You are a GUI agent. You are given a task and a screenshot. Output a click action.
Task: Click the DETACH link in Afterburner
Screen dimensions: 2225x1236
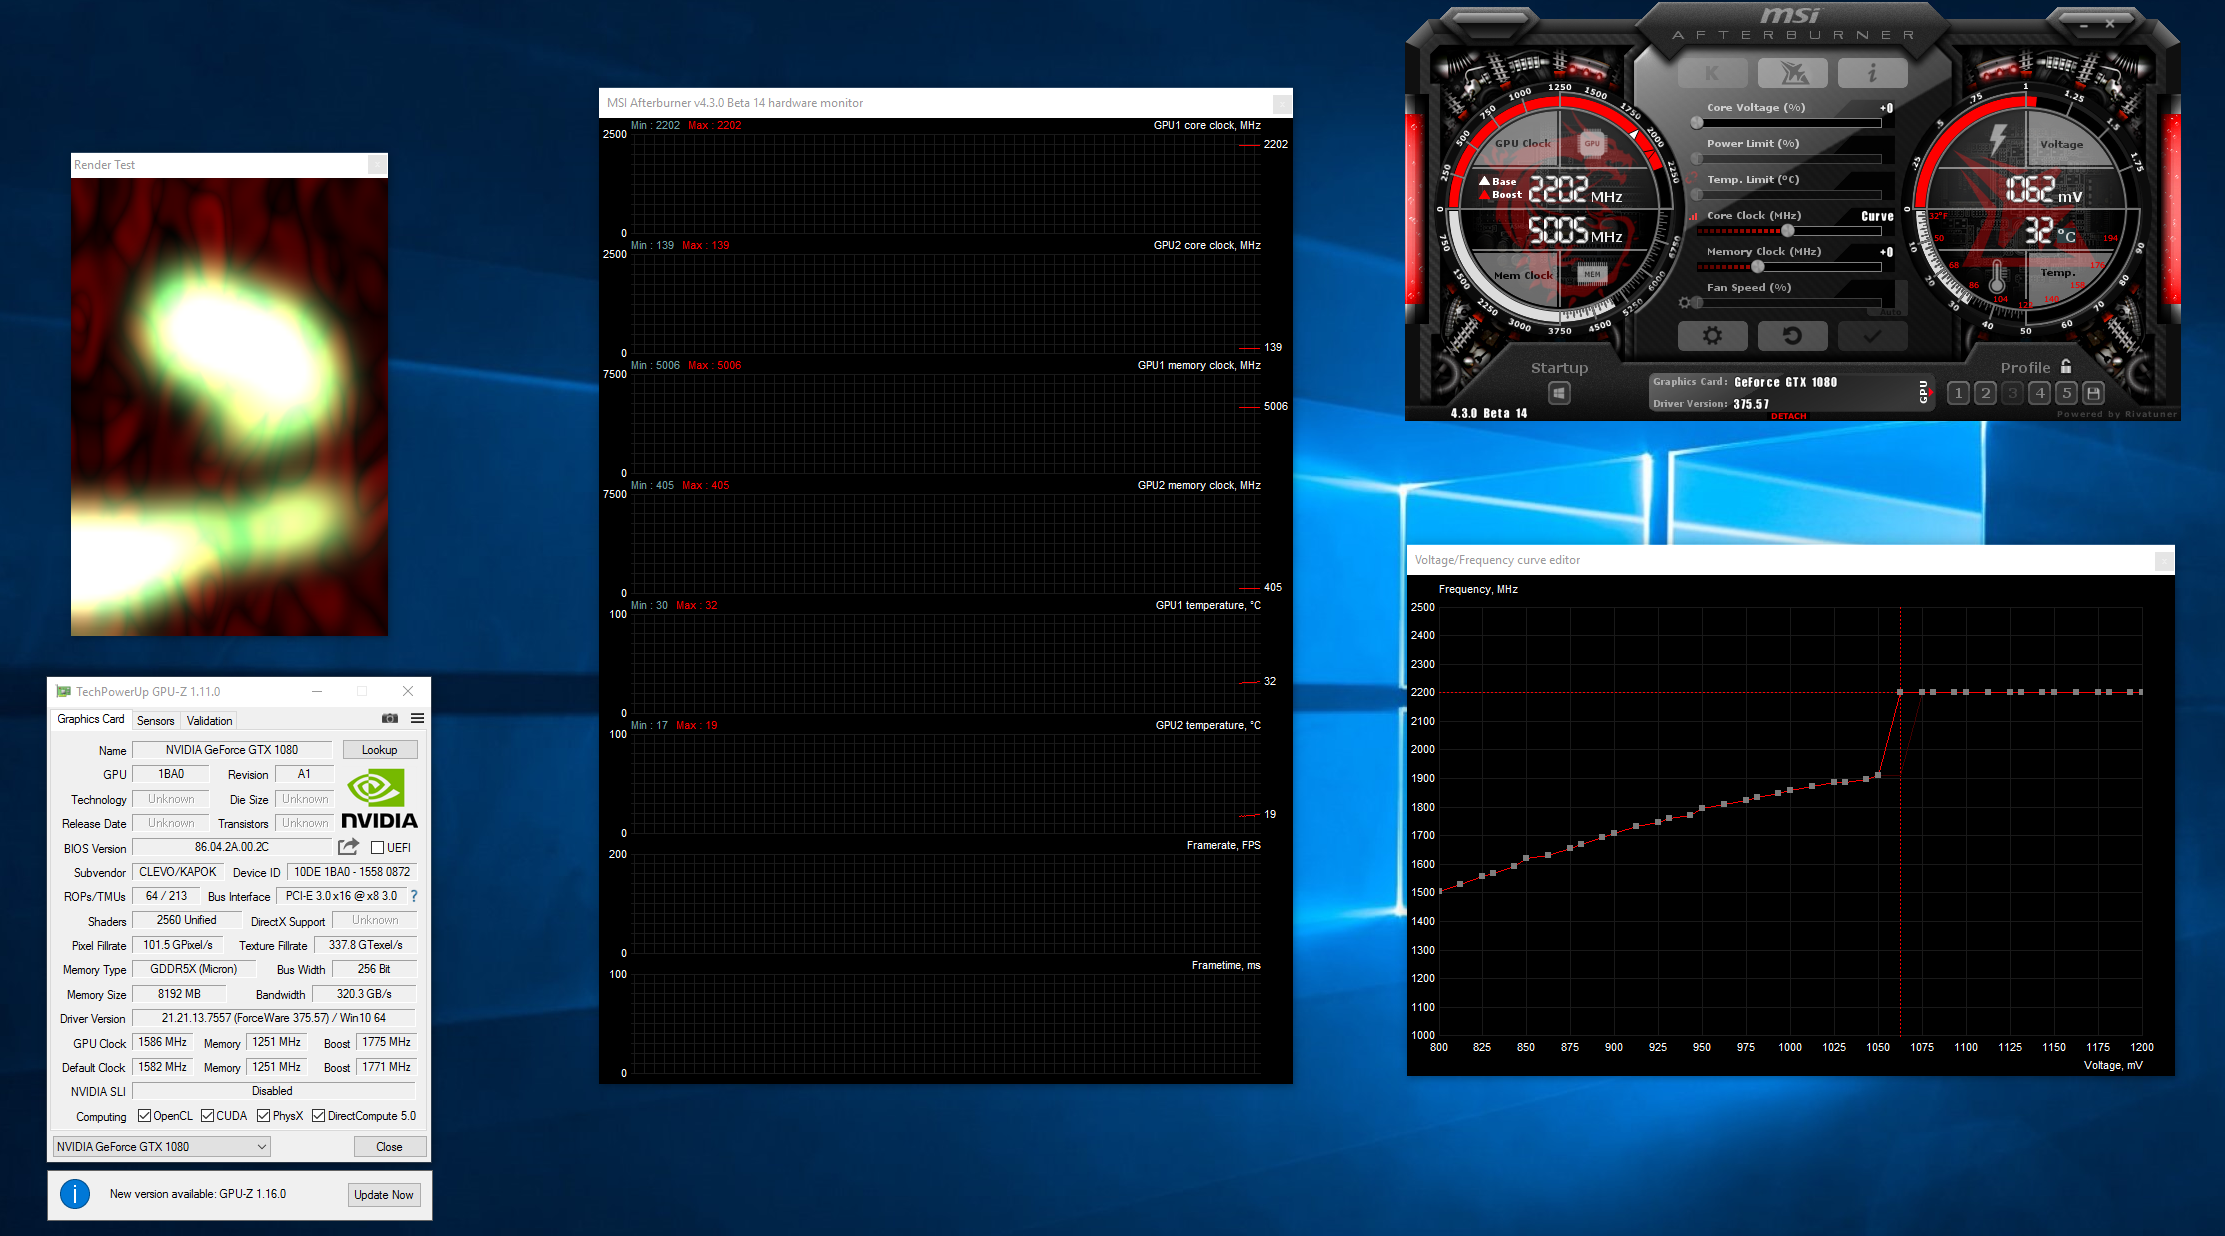coord(1789,416)
